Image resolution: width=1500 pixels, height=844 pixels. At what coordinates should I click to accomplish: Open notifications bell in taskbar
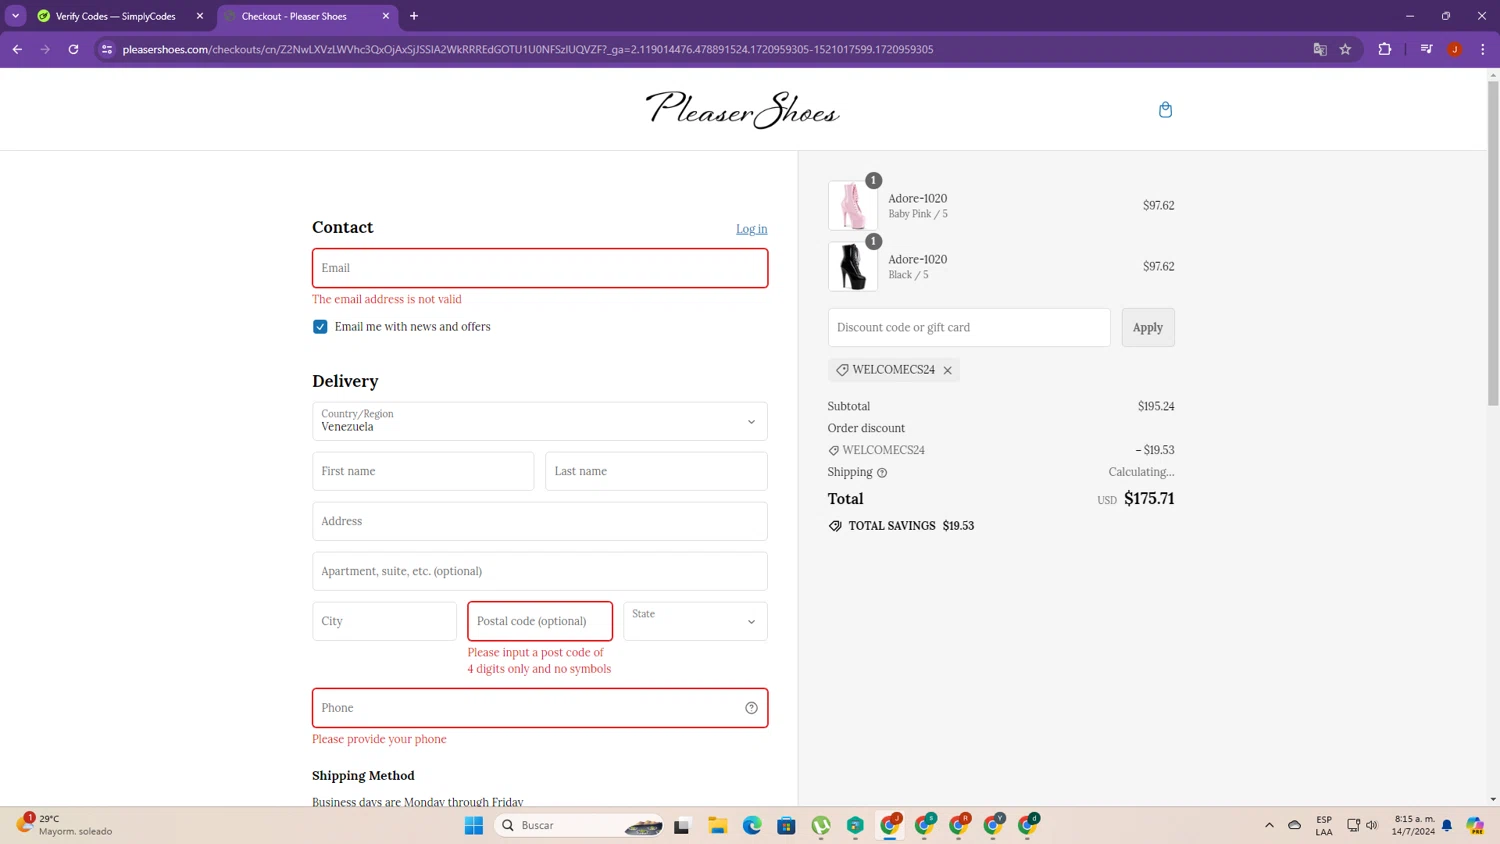1447,825
